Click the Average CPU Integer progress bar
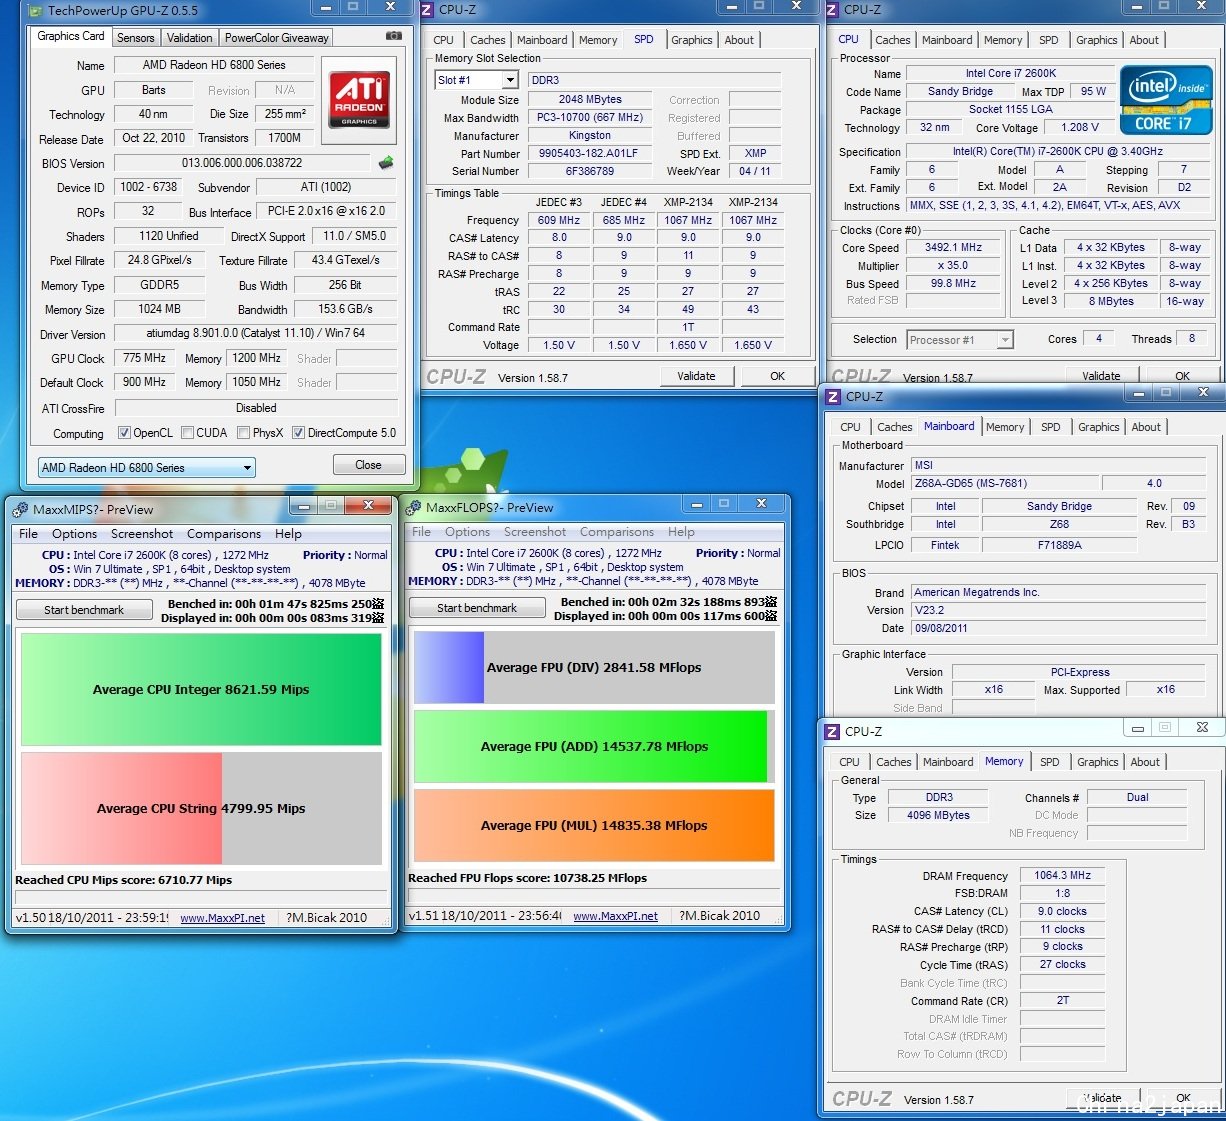 tap(201, 689)
